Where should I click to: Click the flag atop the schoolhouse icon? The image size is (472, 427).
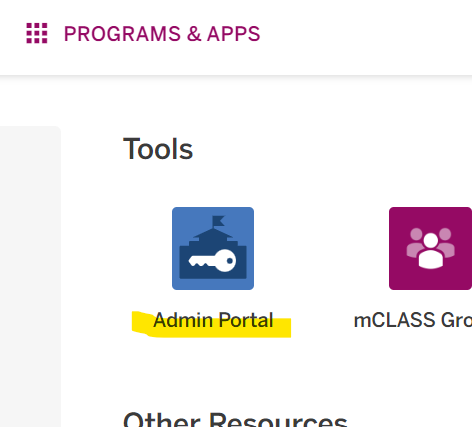tap(218, 221)
